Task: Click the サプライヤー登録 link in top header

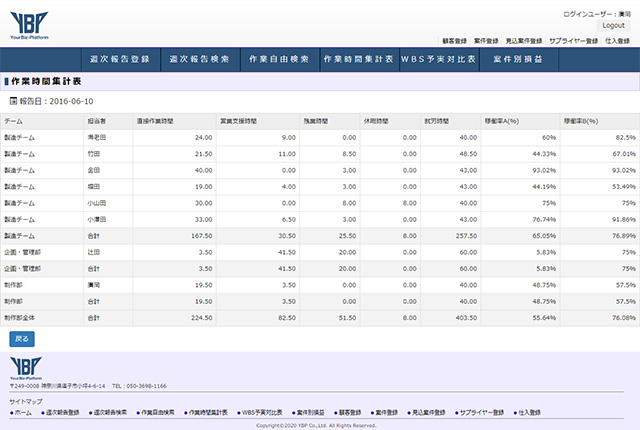Action: coord(574,41)
